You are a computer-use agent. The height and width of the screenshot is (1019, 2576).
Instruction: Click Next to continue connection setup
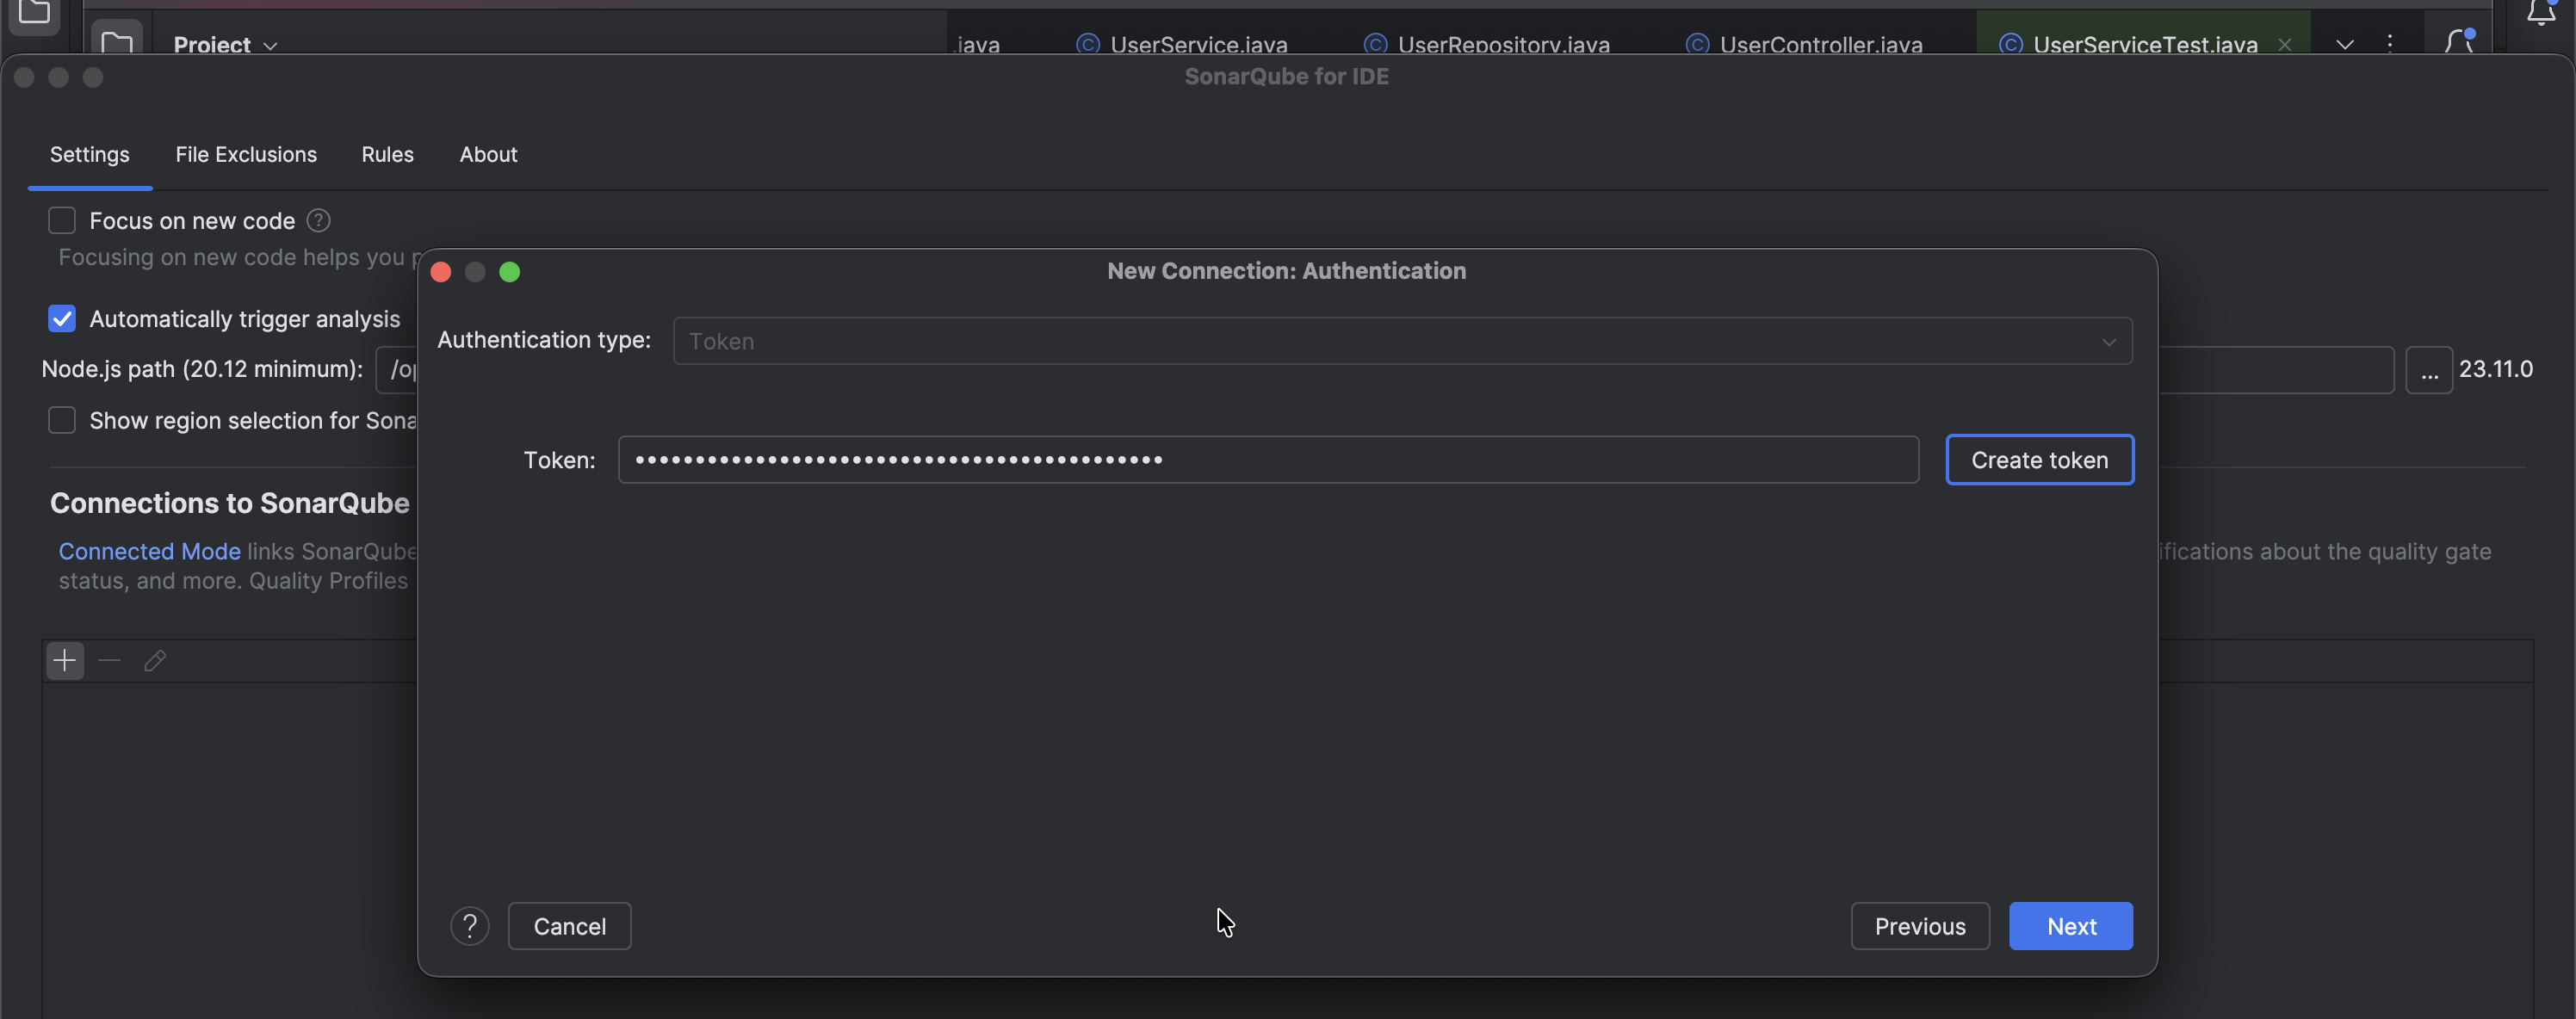(2070, 926)
